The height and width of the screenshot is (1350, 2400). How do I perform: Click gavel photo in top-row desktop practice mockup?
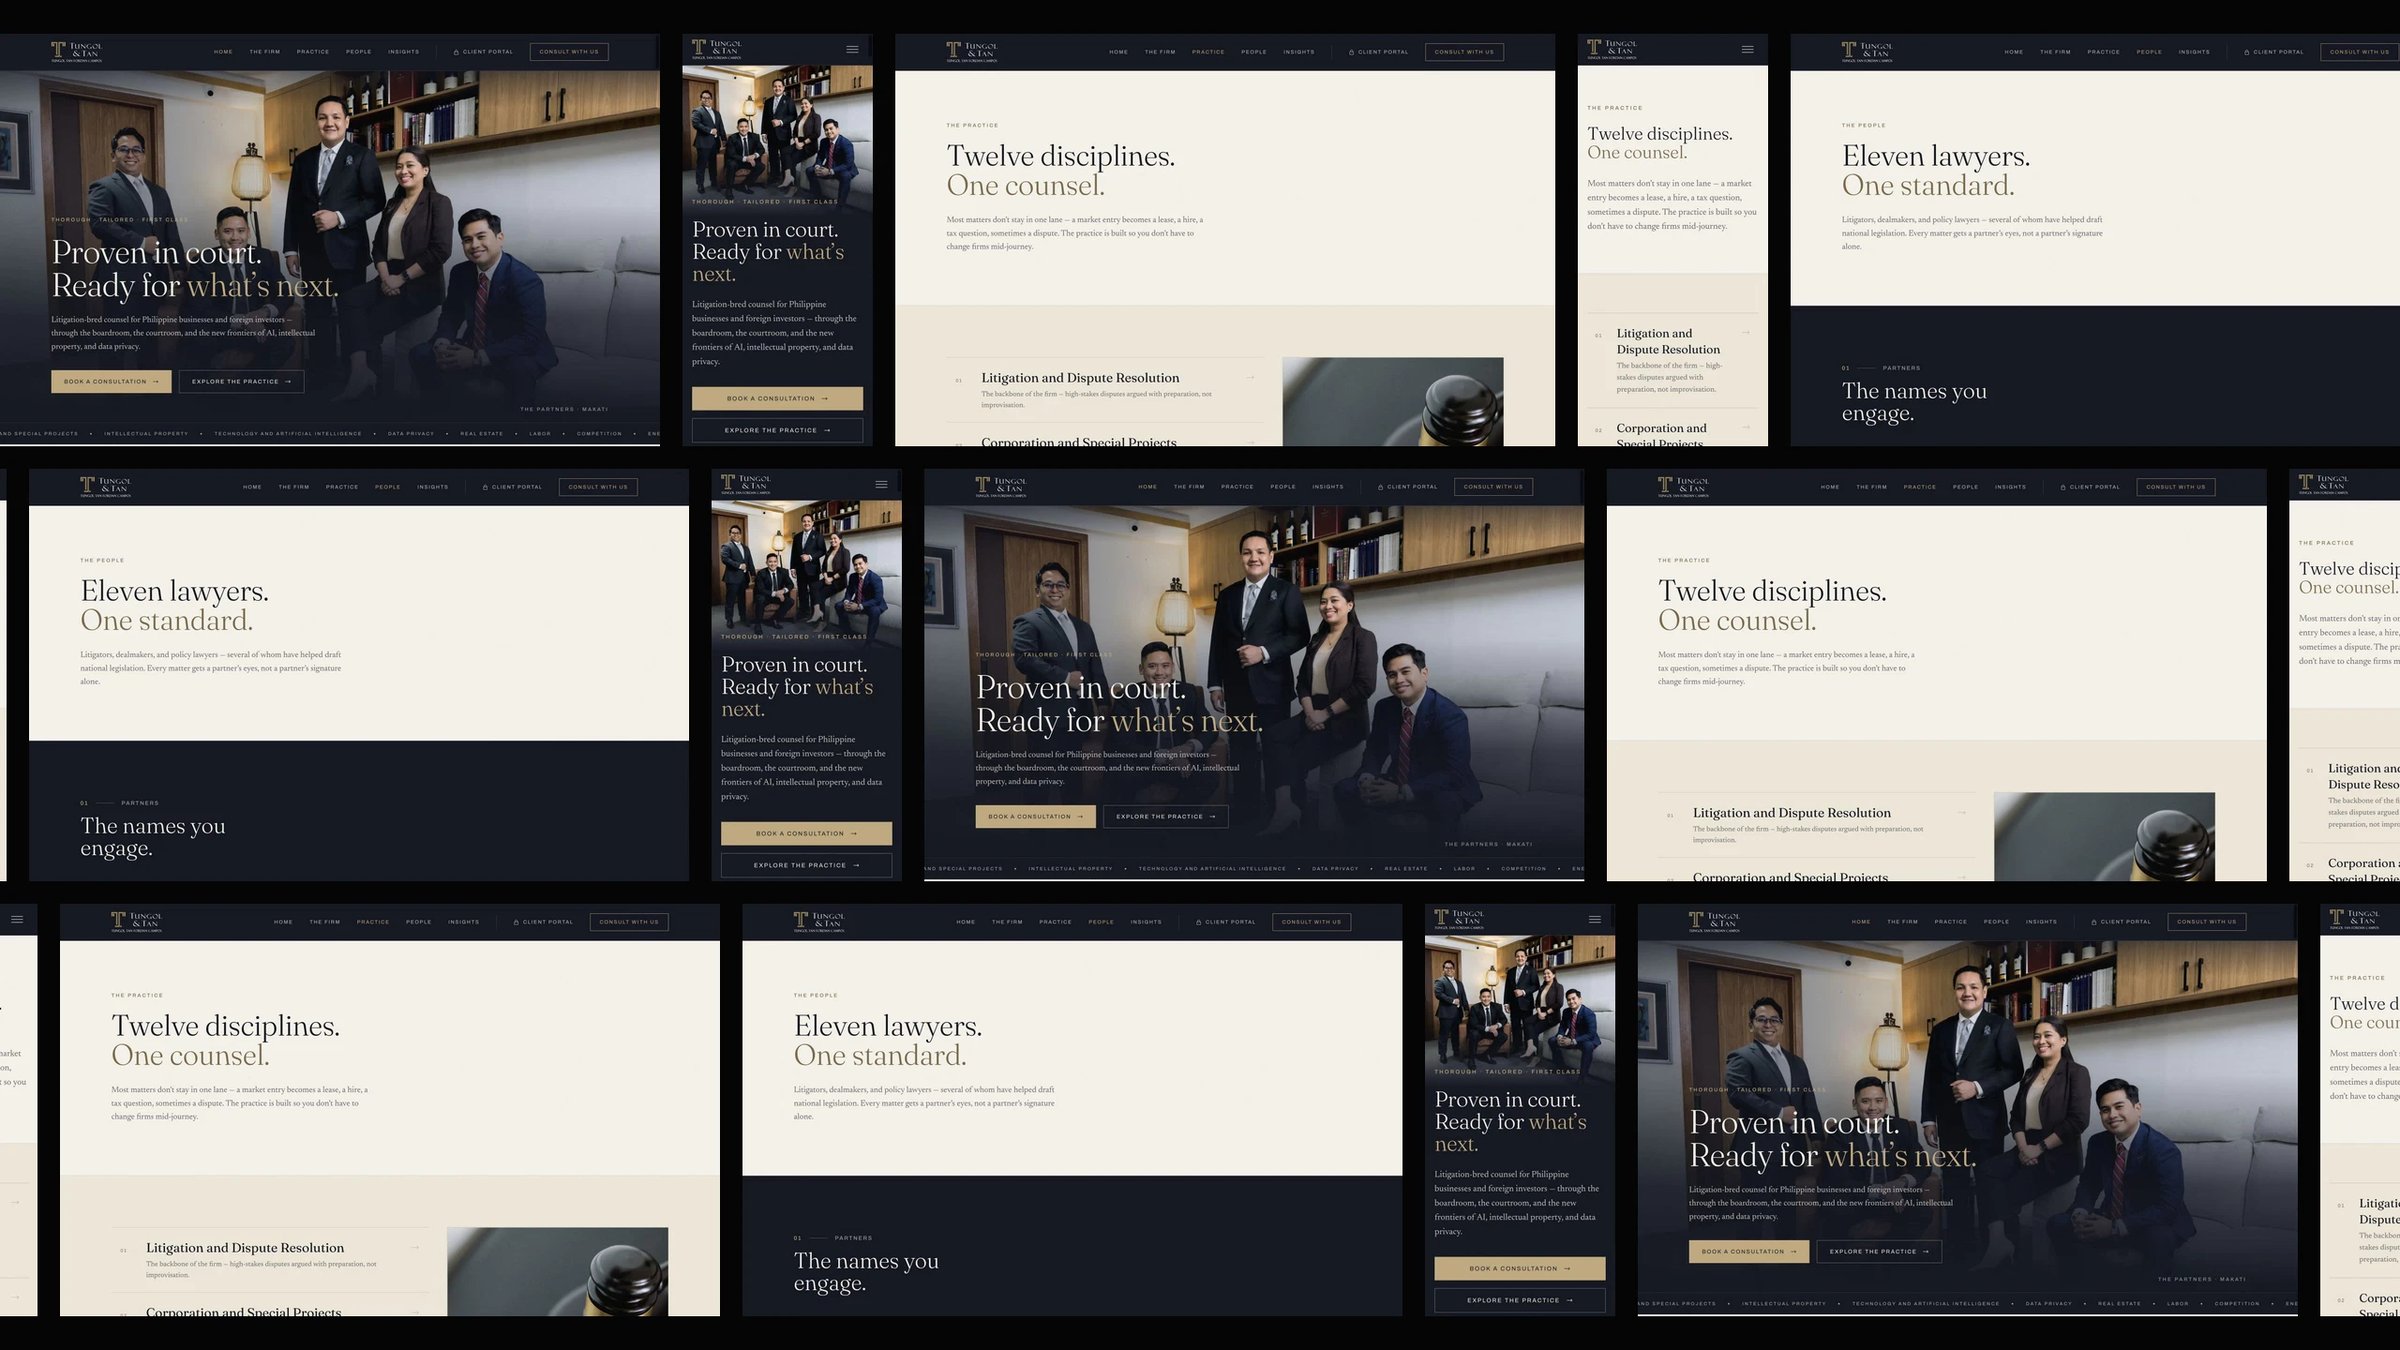1393,402
